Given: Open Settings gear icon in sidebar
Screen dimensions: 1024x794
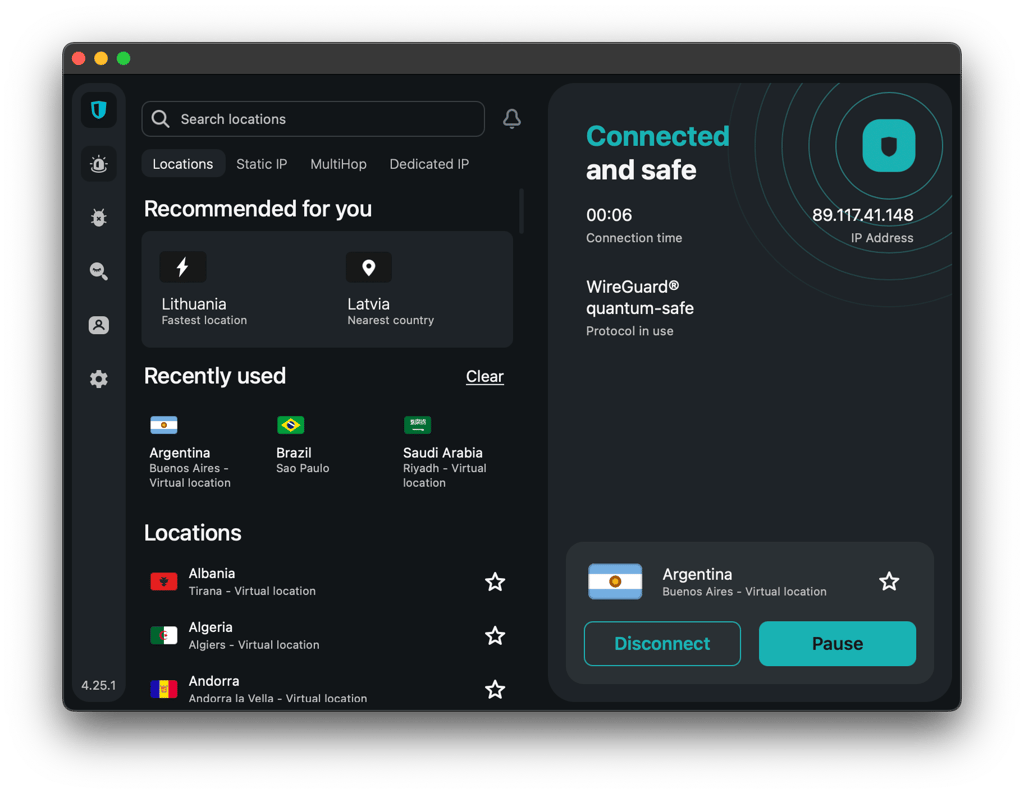Looking at the screenshot, I should (x=99, y=379).
